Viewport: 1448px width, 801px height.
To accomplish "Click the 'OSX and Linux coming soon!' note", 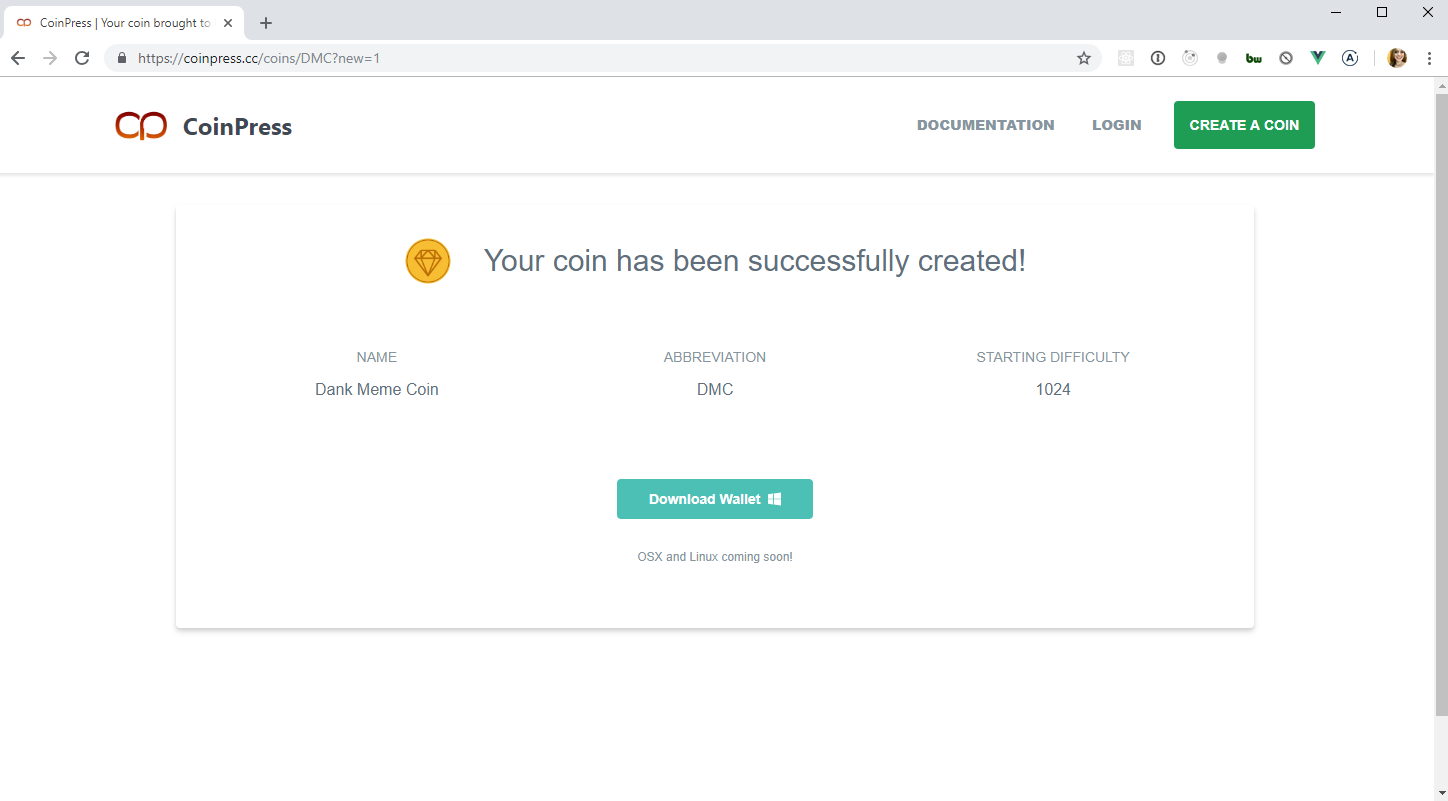I will pos(715,557).
